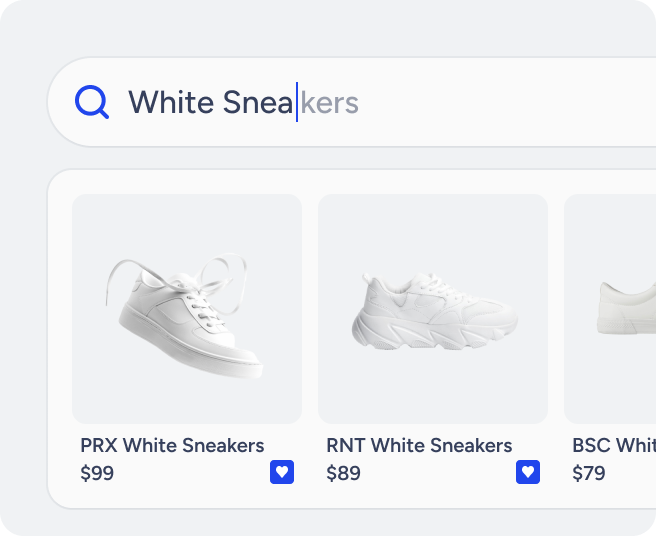Open the "PRX White Sneakers" title link
Image resolution: width=656 pixels, height=536 pixels.
[172, 445]
